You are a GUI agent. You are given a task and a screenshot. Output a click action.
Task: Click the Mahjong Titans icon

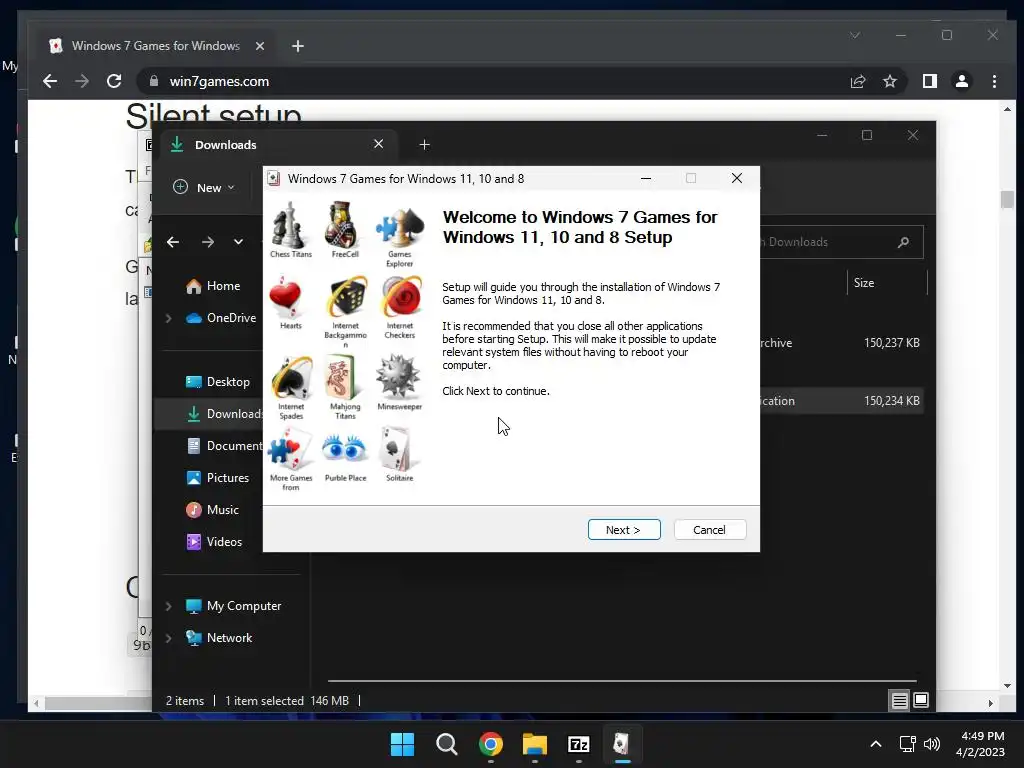point(340,377)
